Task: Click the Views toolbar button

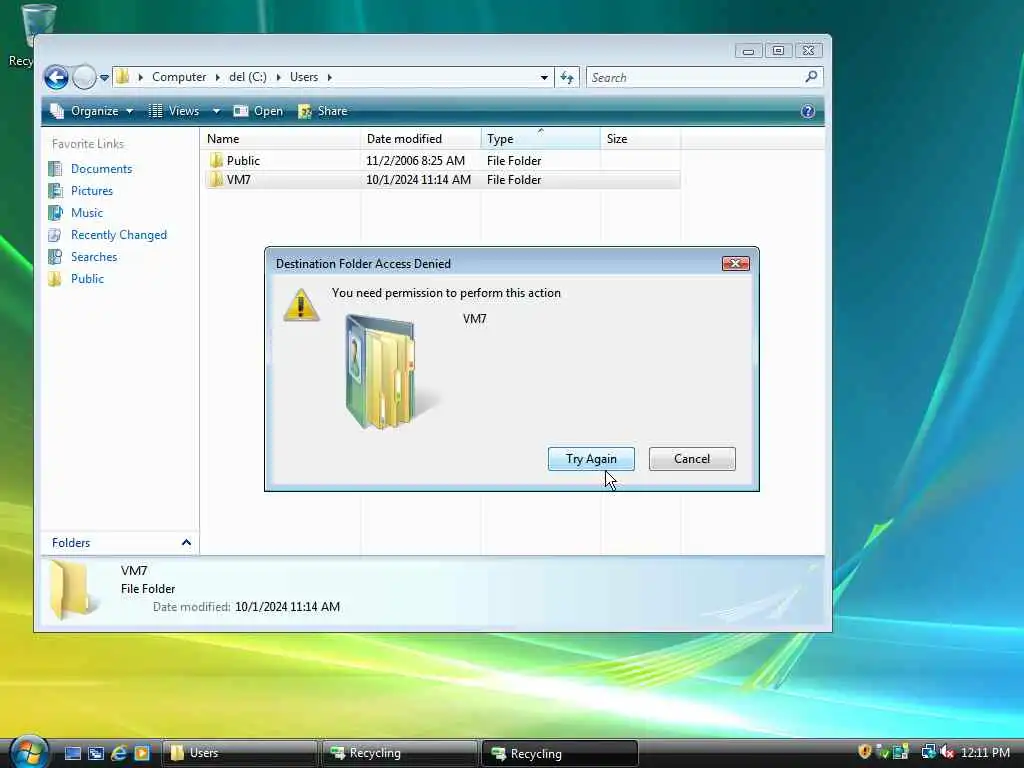Action: tap(174, 111)
